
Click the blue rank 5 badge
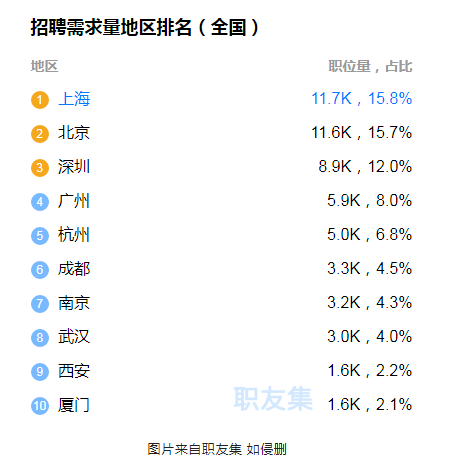point(40,236)
